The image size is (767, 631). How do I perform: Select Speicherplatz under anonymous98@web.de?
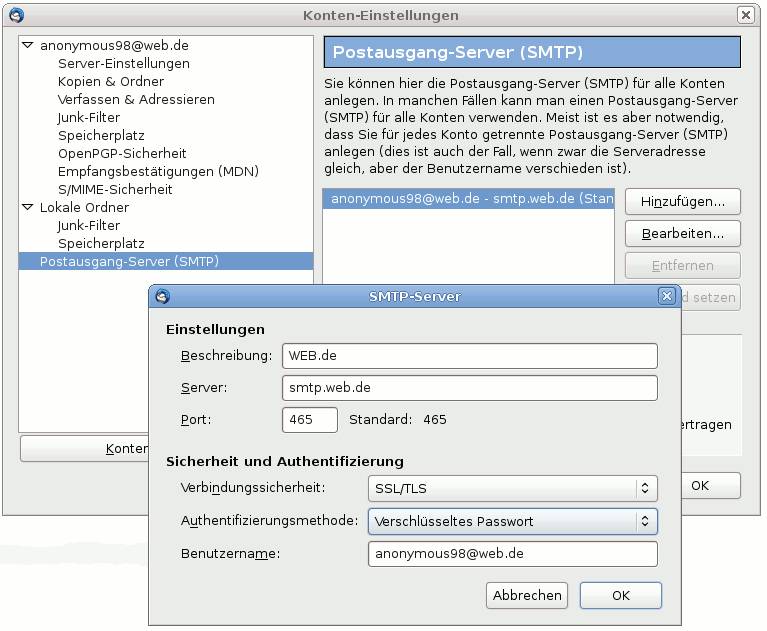coord(101,135)
